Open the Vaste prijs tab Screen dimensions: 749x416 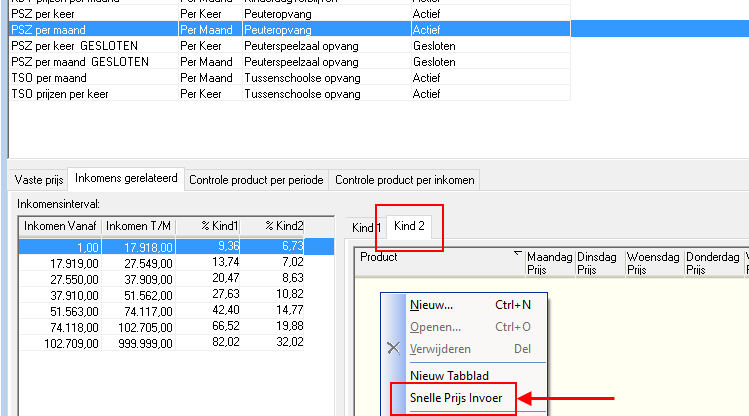[39, 180]
